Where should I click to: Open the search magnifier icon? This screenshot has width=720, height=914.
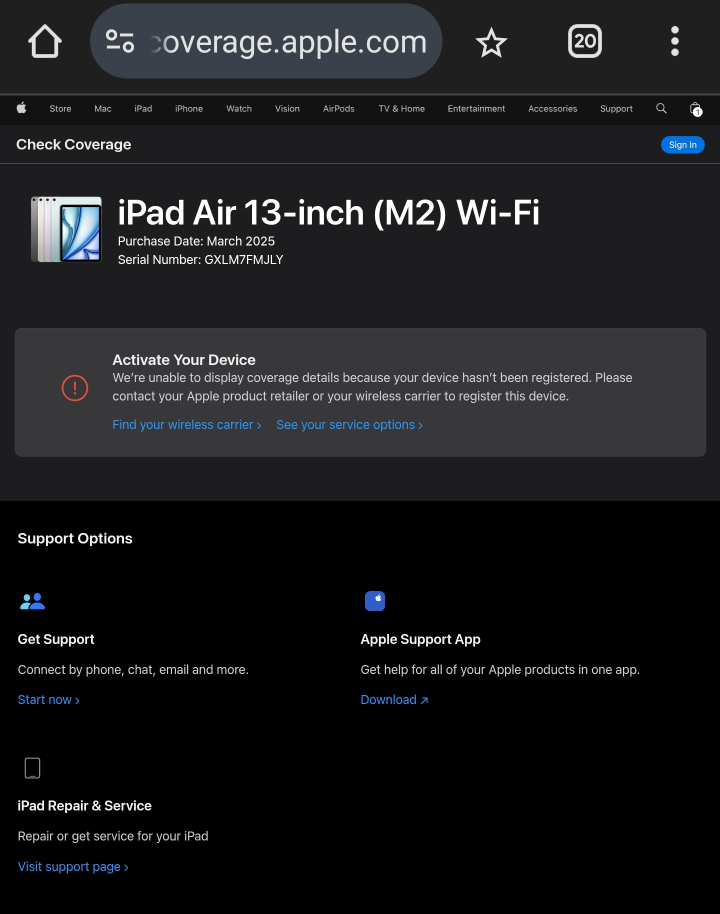[x=661, y=108]
